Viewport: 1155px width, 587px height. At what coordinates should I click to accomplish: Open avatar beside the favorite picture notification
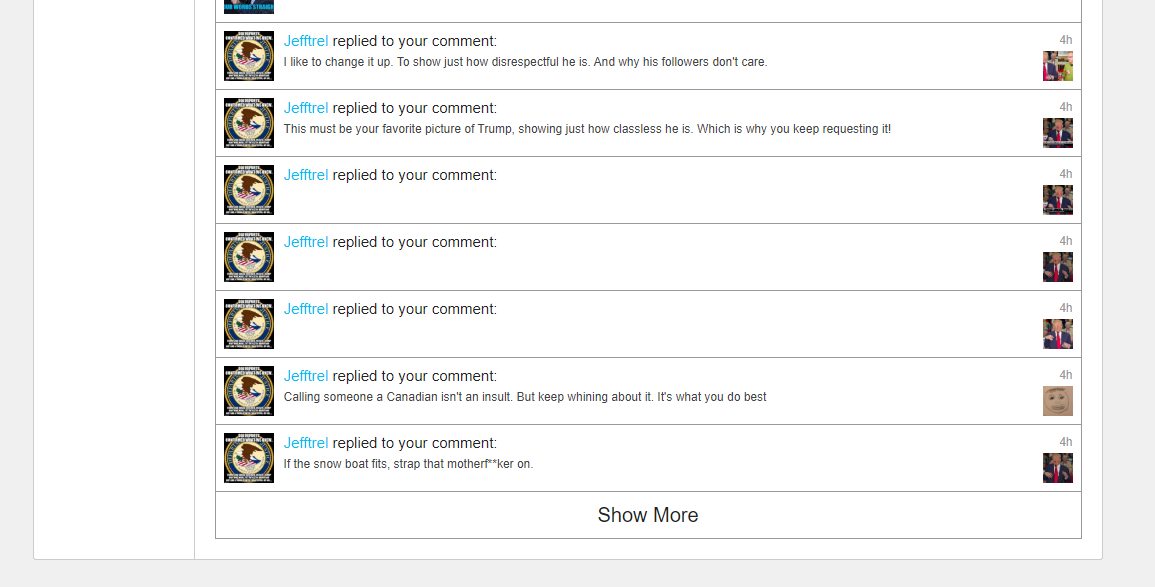249,123
